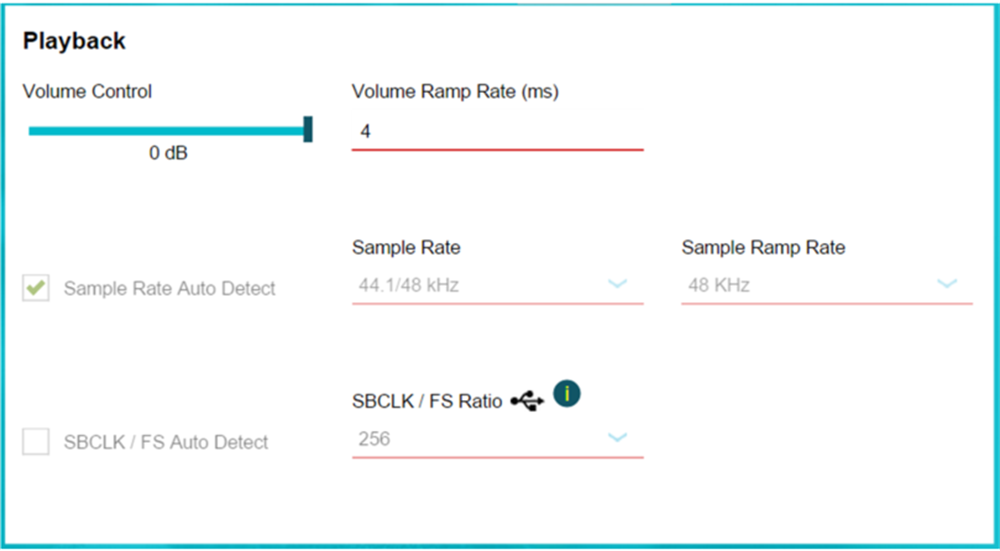This screenshot has width=1000, height=551.
Task: Click the Sample Ramp Rate chevron arrow
Action: (946, 285)
